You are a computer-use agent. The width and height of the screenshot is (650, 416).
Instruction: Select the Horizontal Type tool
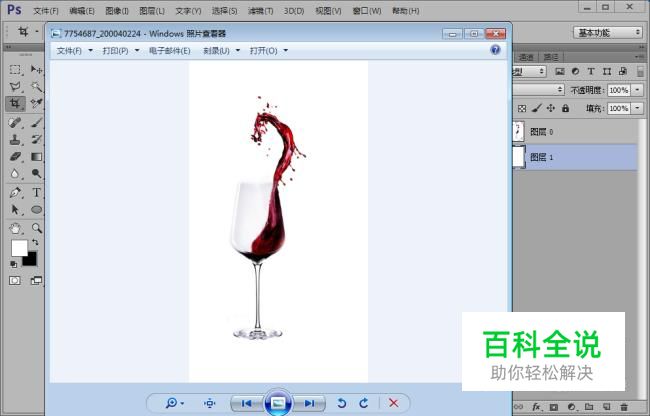pyautogui.click(x=36, y=193)
